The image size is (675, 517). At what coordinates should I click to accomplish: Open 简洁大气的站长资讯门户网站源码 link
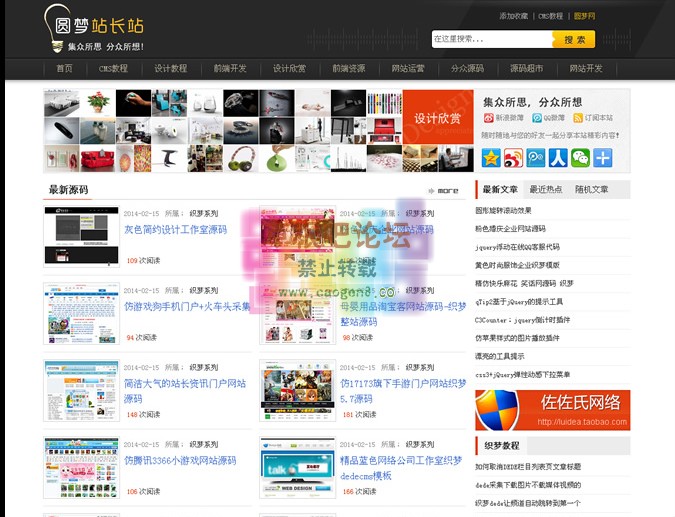(x=185, y=391)
